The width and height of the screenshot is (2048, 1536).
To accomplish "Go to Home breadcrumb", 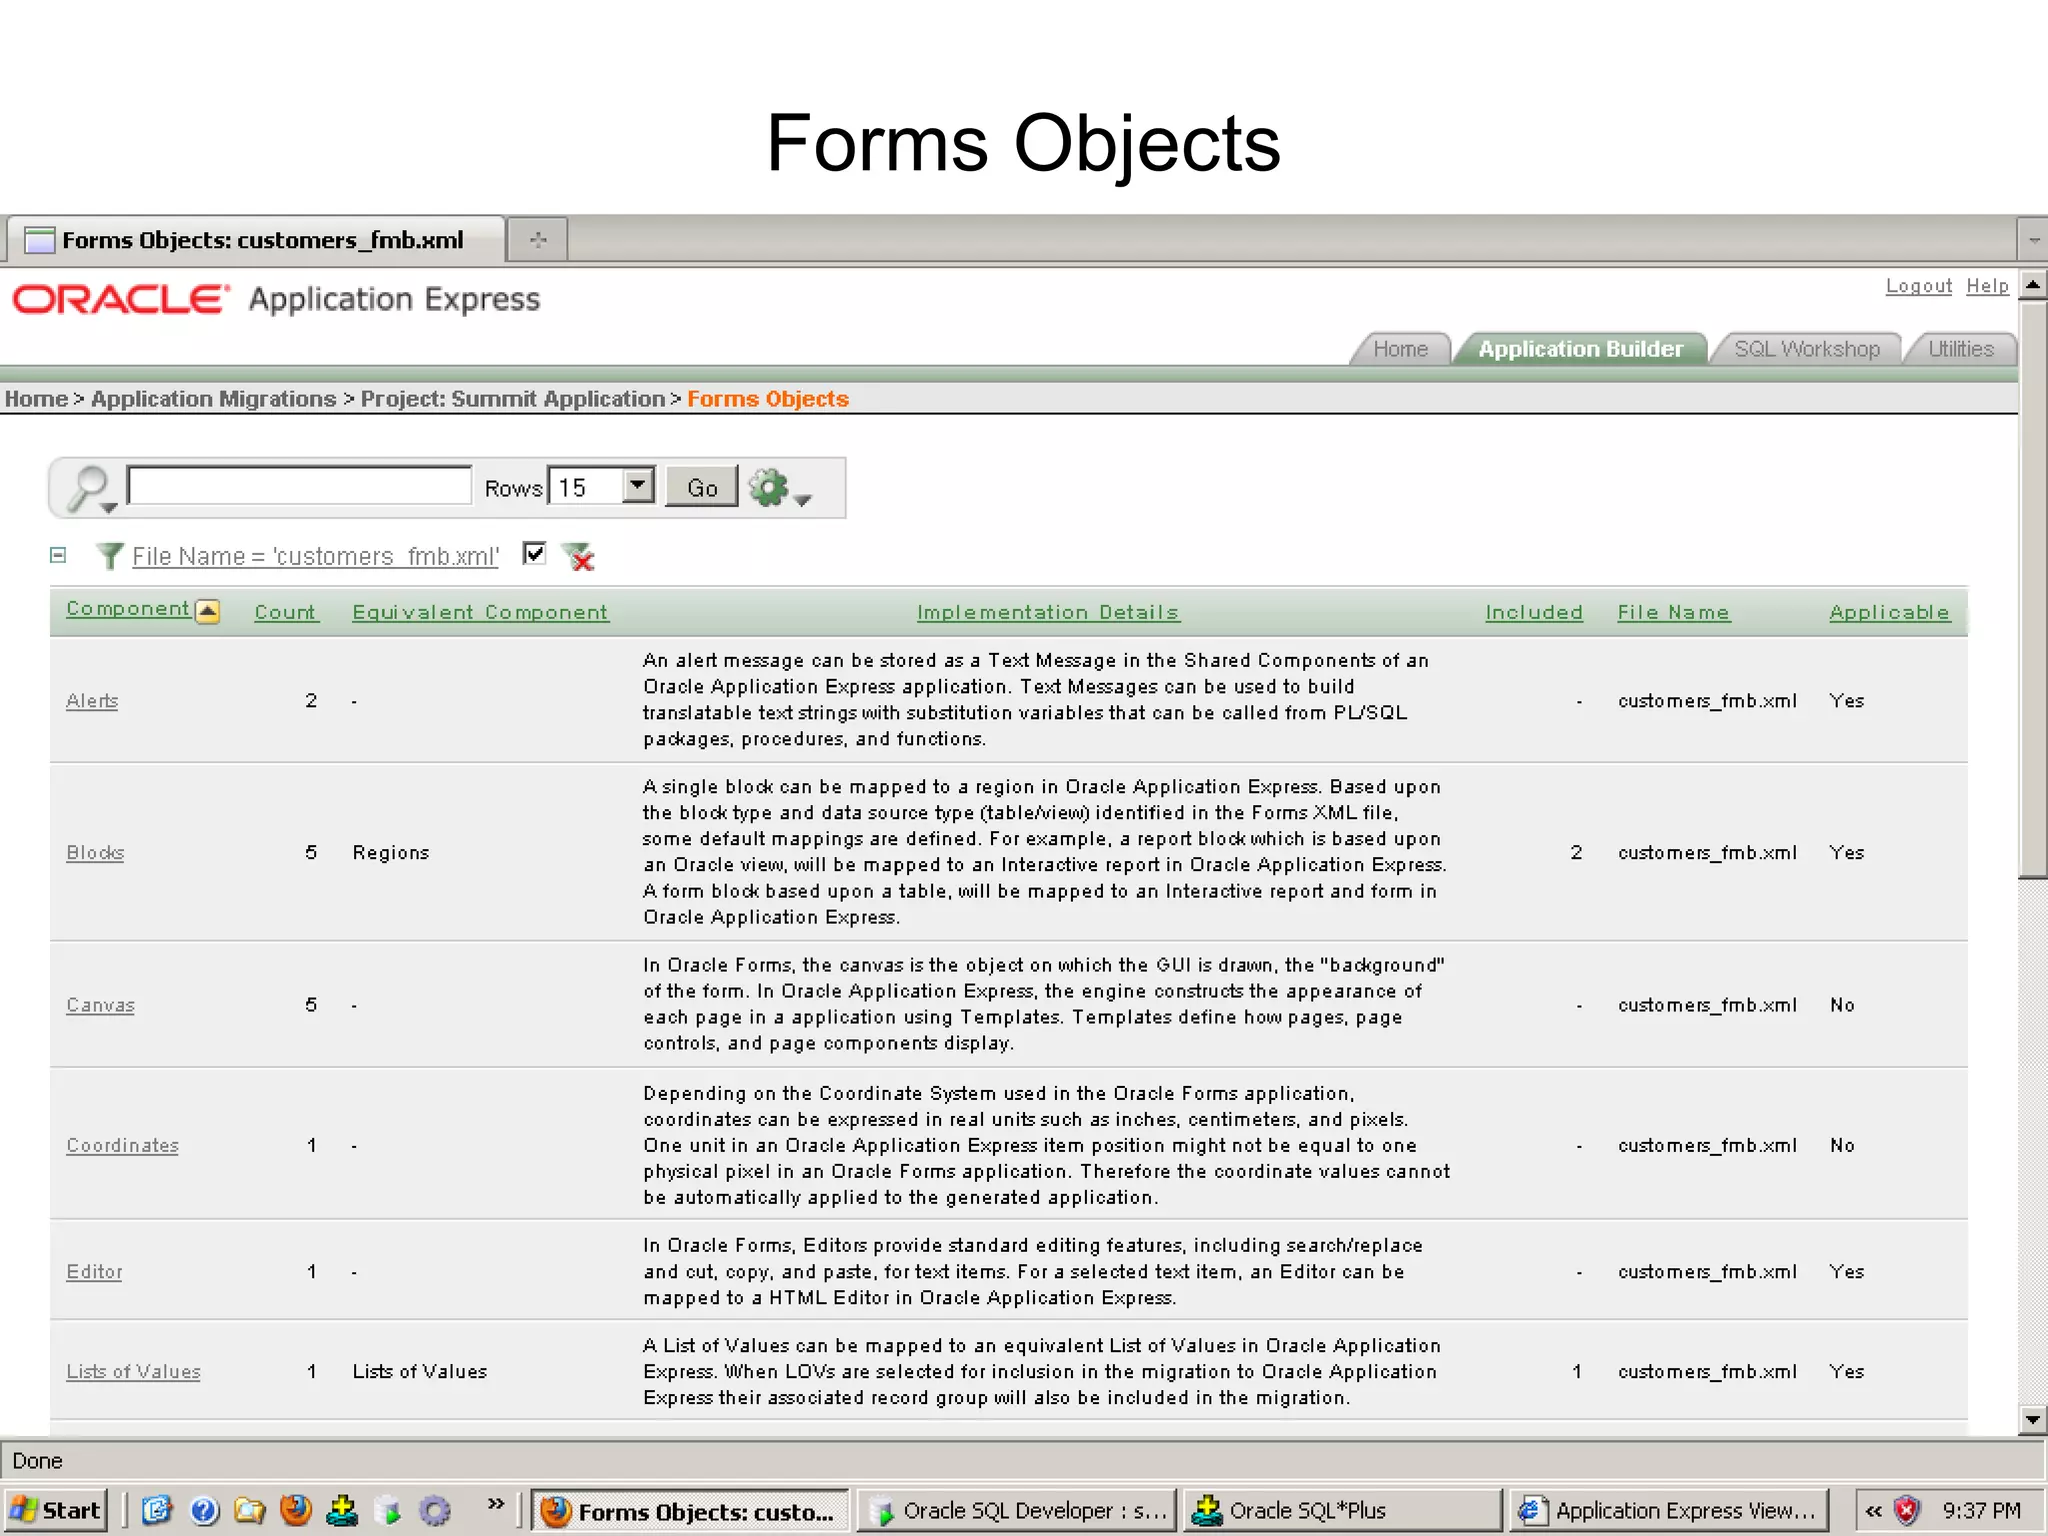I will click(x=36, y=399).
